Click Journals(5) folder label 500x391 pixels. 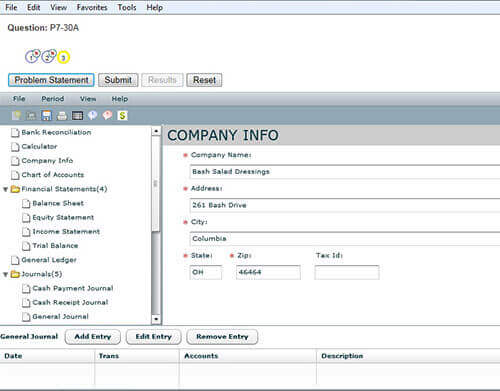(42, 274)
